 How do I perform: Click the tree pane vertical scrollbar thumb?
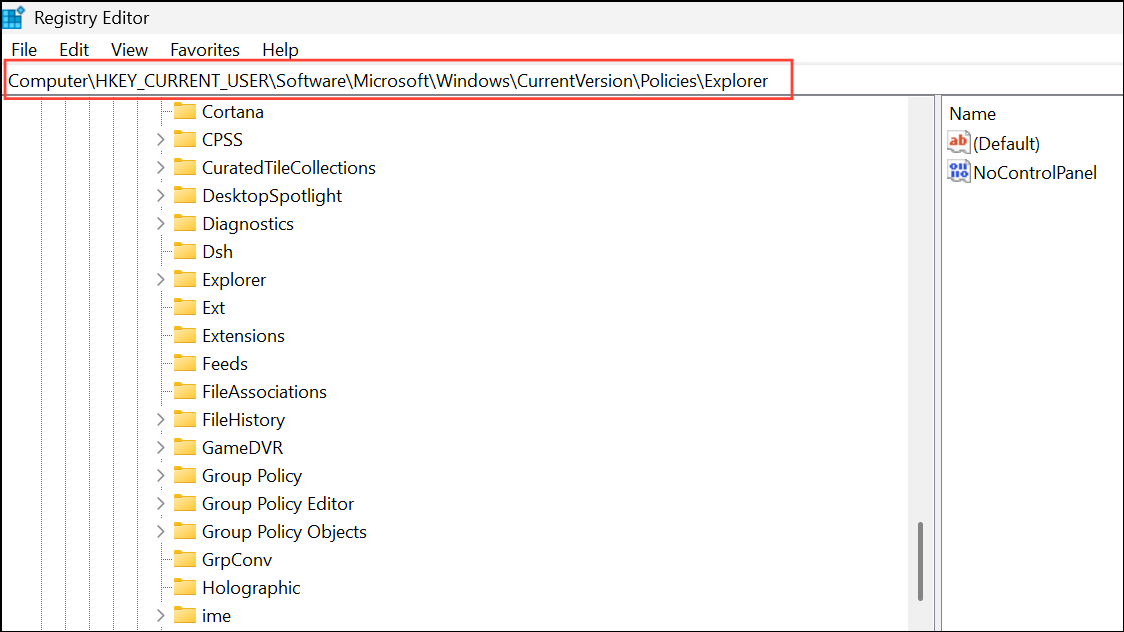point(920,561)
